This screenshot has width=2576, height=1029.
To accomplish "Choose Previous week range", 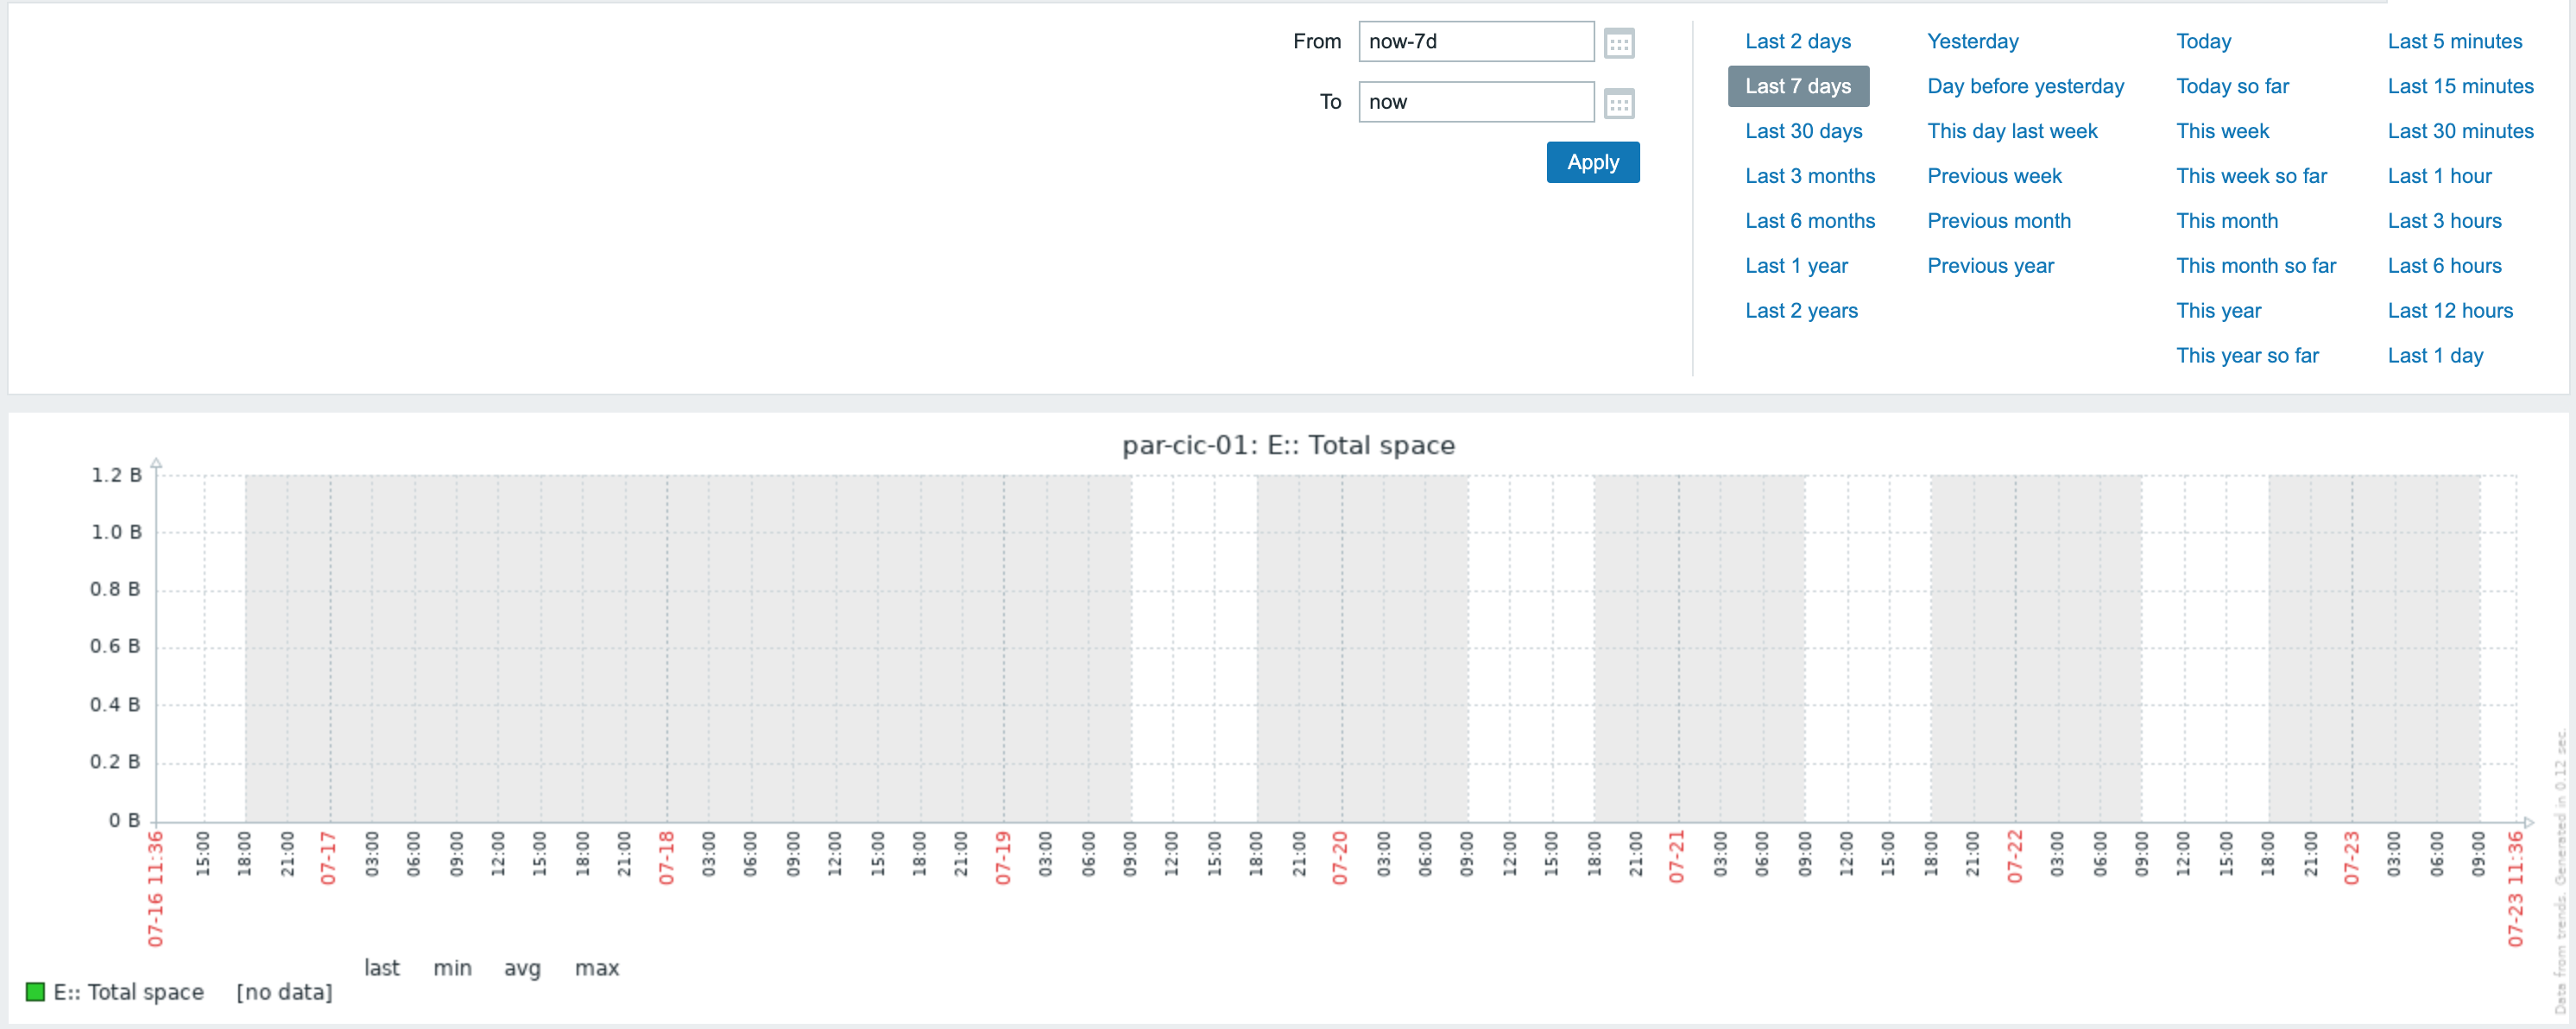I will pyautogui.click(x=1994, y=176).
